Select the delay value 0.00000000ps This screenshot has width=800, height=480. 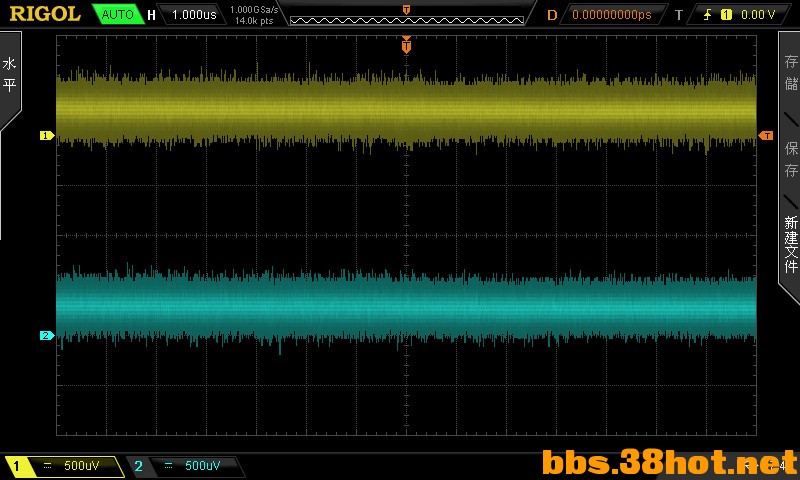coord(612,15)
